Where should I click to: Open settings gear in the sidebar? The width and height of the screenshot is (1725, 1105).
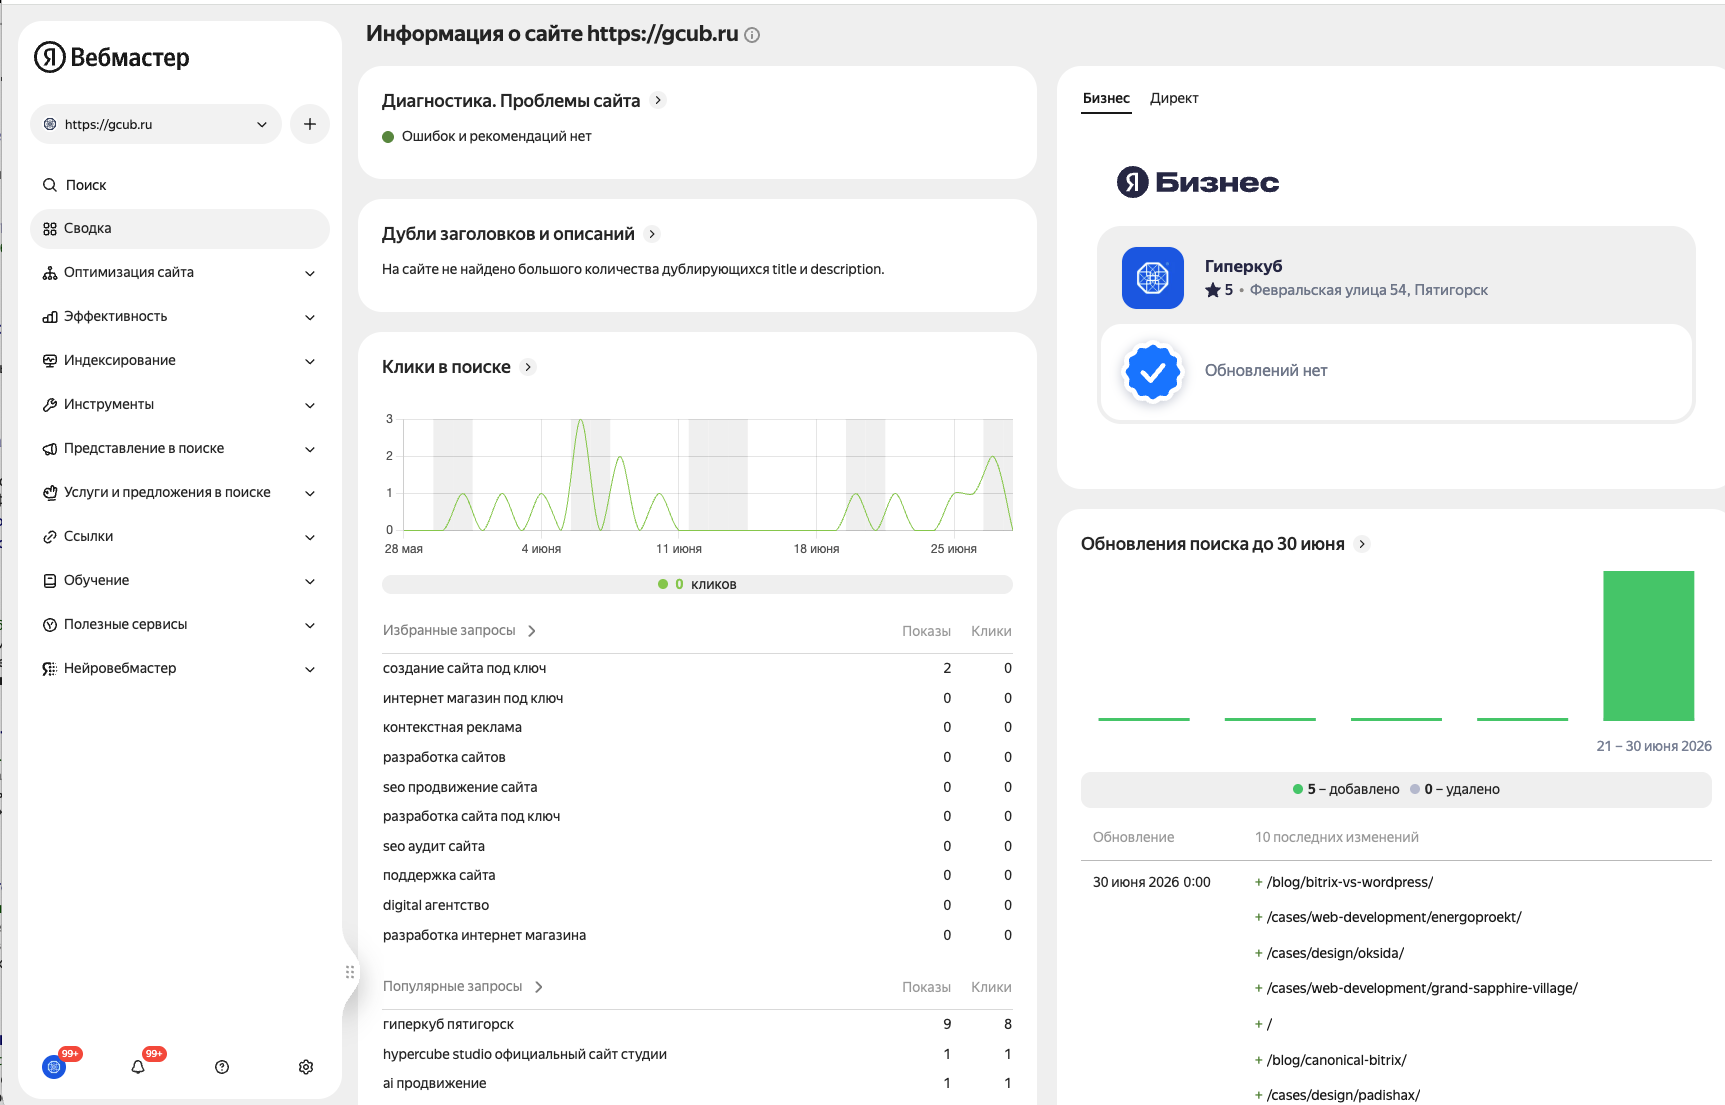click(x=306, y=1067)
